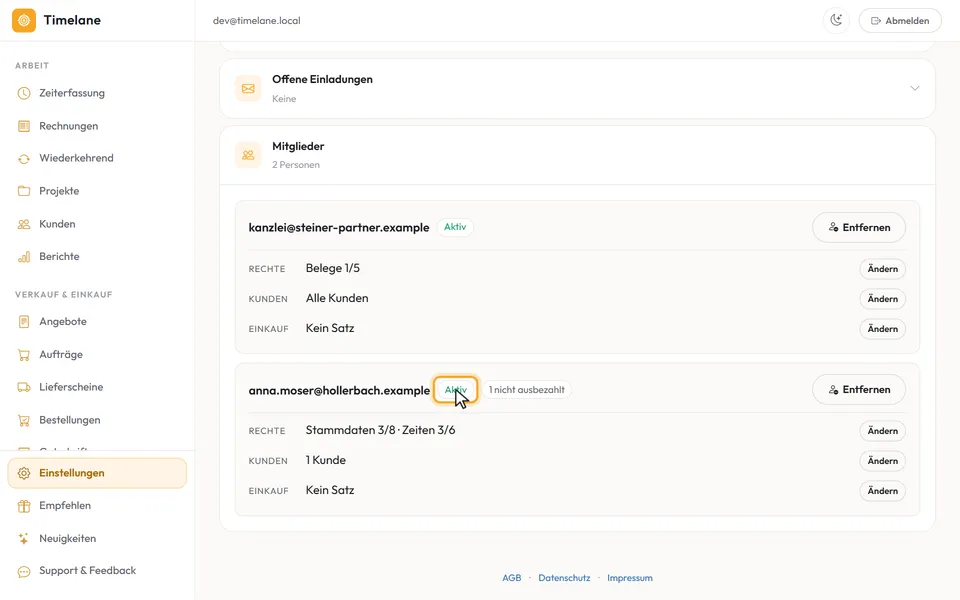This screenshot has width=960, height=600.
Task: Click the '2 Personen' member count text
Action: (x=296, y=165)
